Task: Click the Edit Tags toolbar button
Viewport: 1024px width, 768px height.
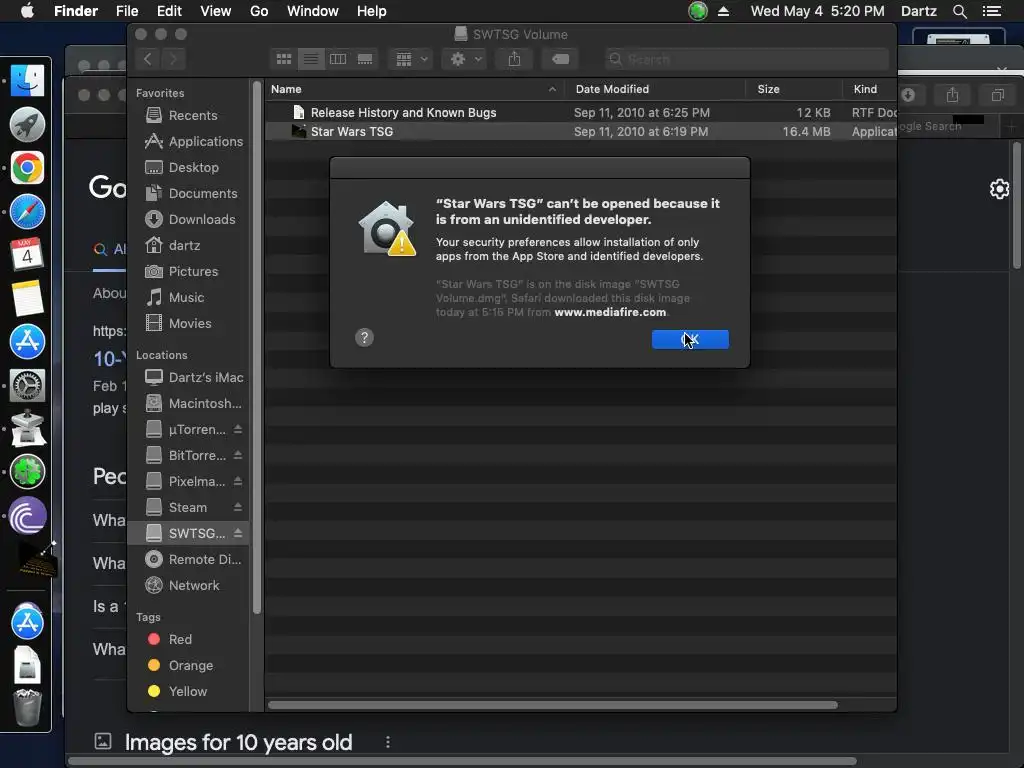Action: pyautogui.click(x=560, y=59)
